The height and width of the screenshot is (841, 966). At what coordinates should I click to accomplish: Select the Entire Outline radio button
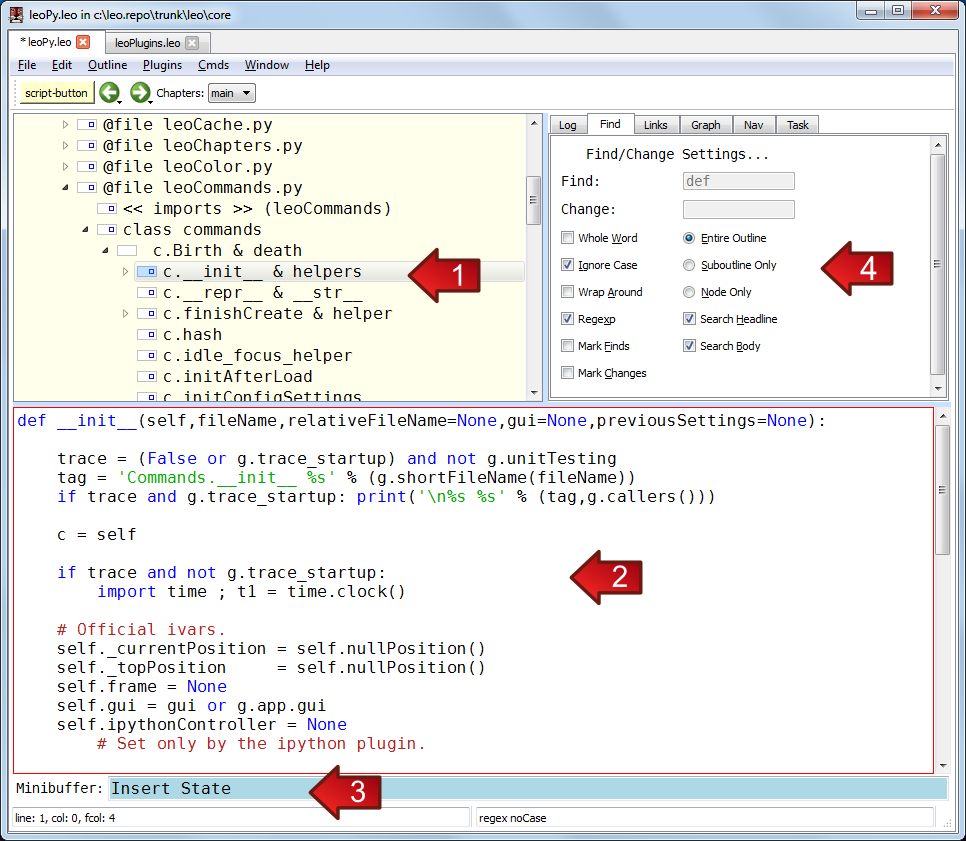click(x=689, y=238)
